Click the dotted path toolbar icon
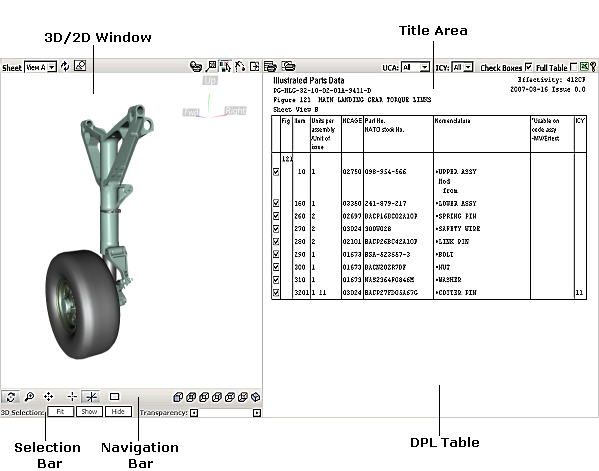 coord(240,66)
